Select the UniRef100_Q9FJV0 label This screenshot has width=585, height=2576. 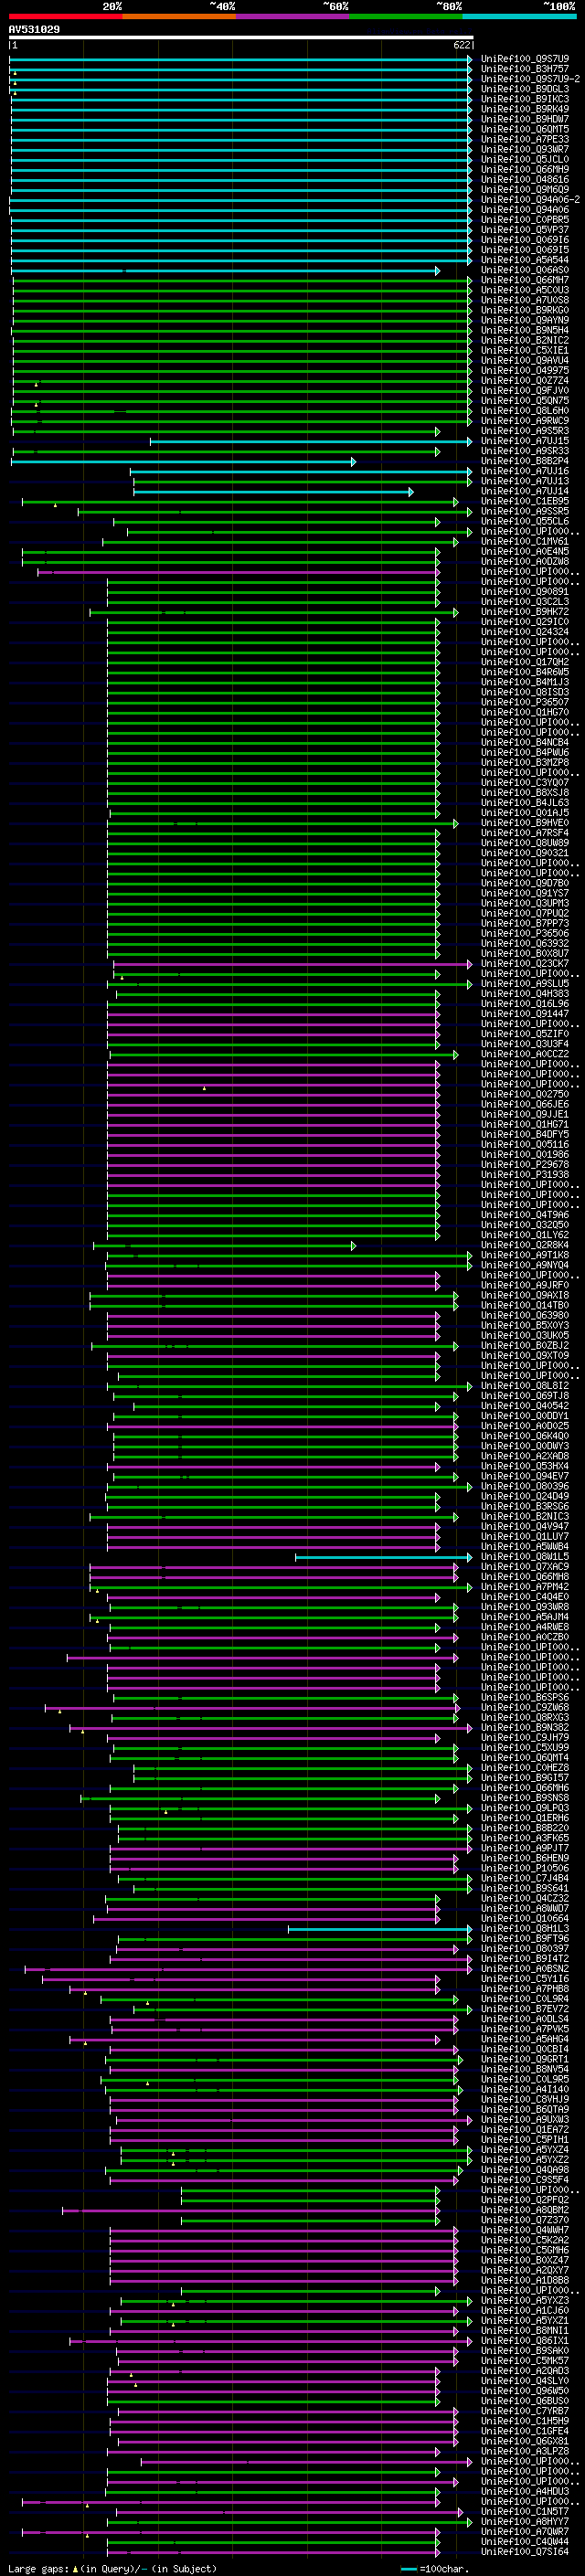click(x=525, y=391)
